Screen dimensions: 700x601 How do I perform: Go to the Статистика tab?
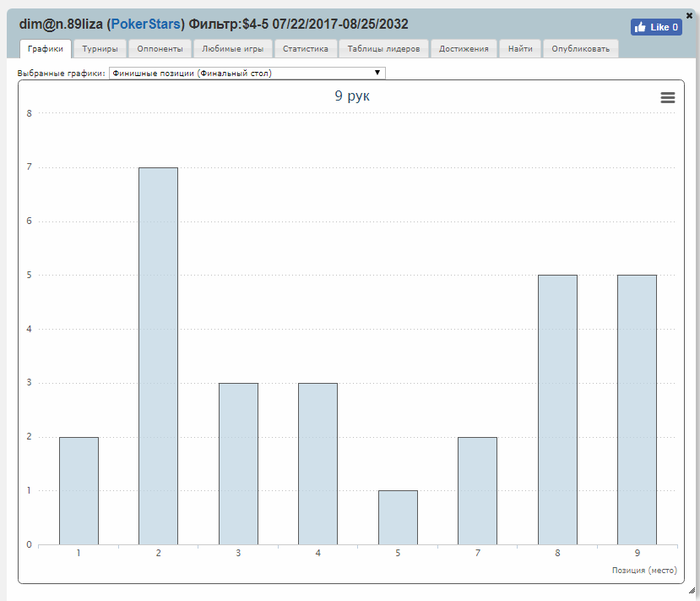[x=305, y=49]
